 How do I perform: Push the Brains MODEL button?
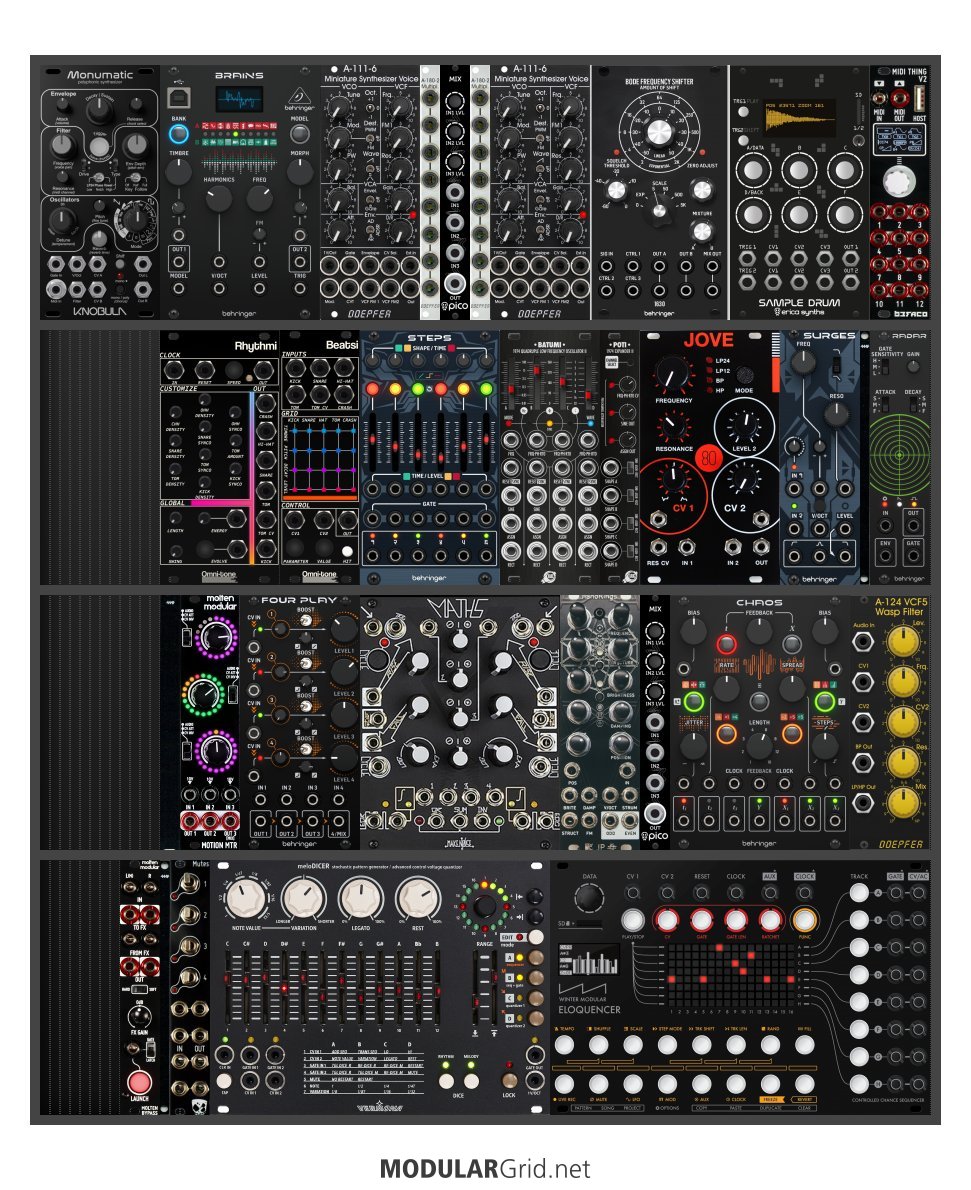tap(300, 134)
